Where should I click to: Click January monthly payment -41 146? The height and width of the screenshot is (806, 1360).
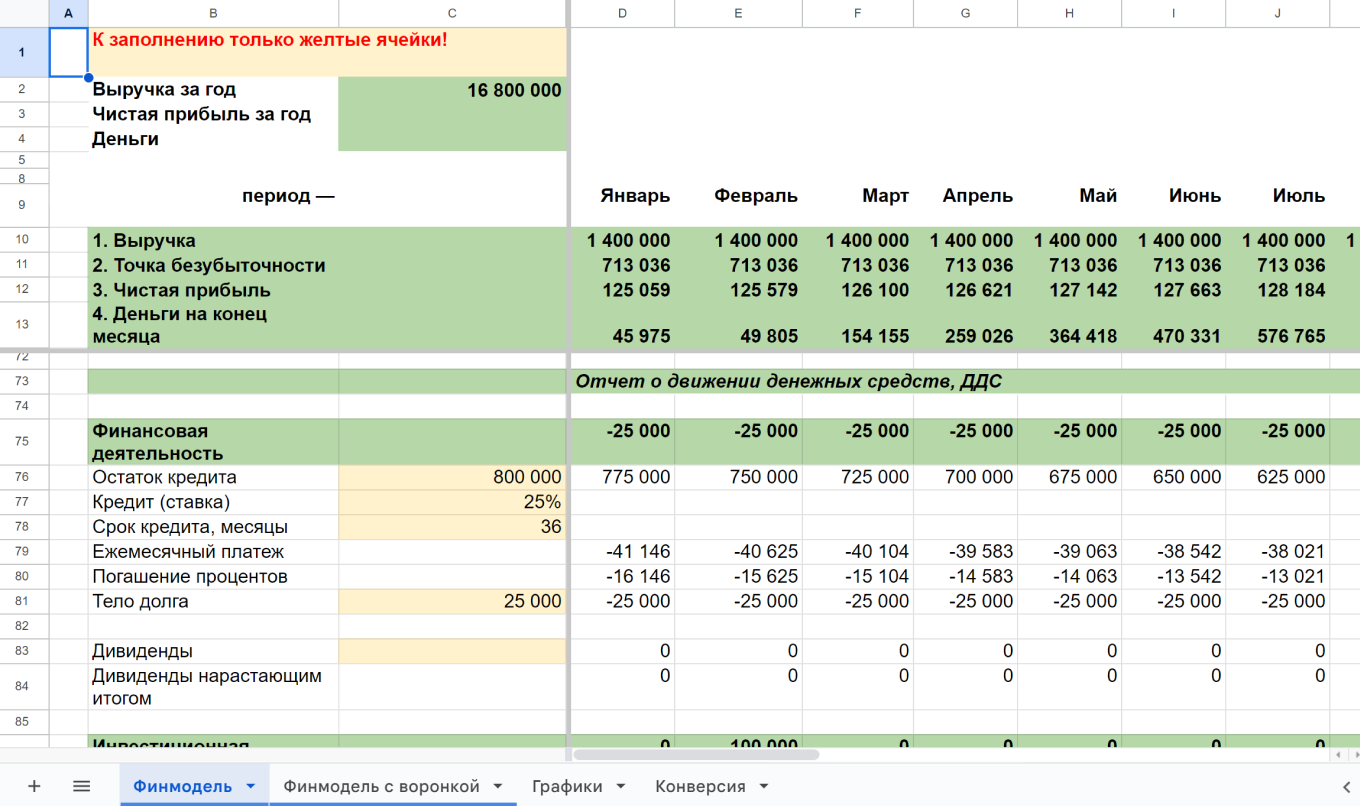[638, 551]
